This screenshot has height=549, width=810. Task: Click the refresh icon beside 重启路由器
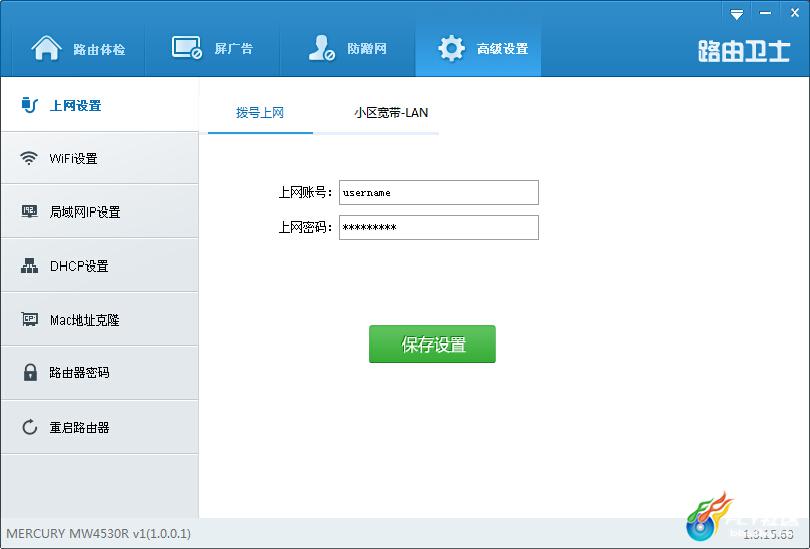pyautogui.click(x=29, y=427)
